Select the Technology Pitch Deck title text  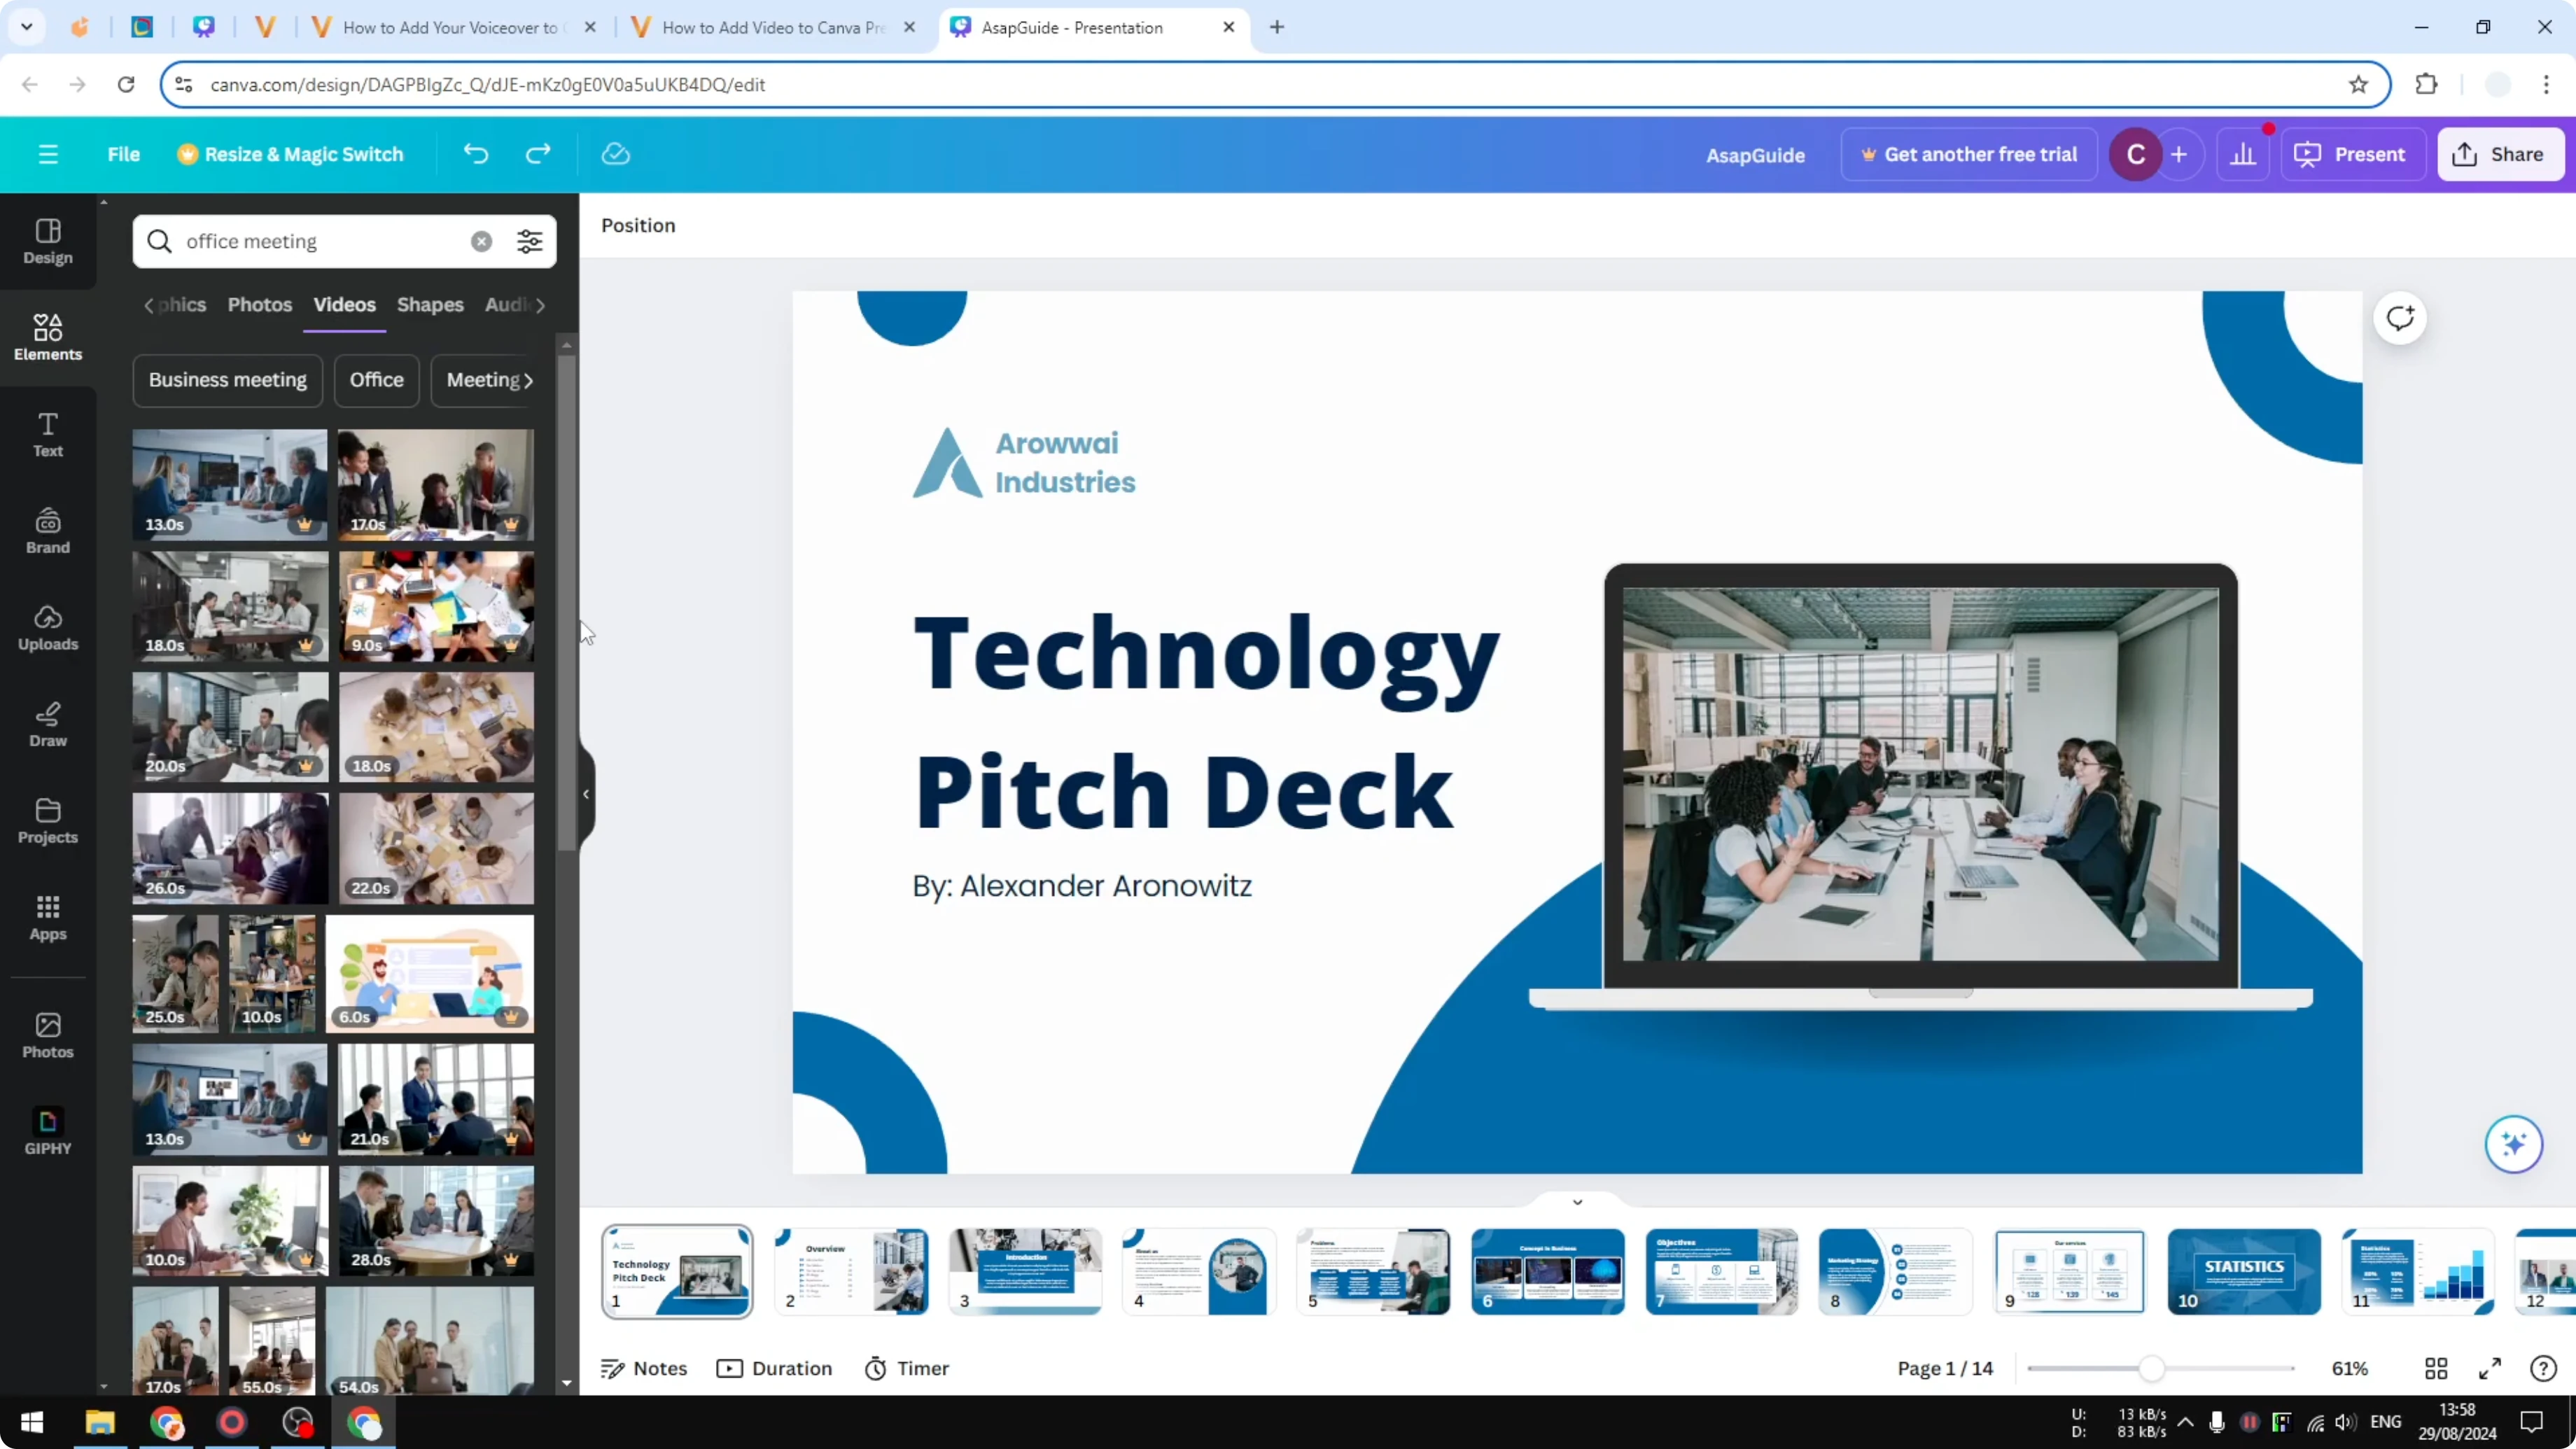click(x=1206, y=720)
